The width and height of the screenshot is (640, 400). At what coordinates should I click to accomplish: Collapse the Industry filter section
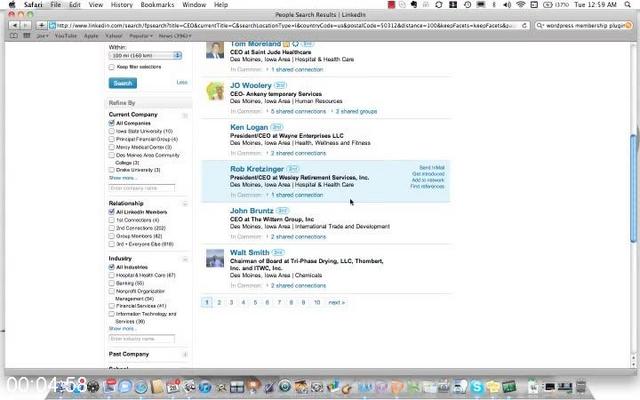185,259
